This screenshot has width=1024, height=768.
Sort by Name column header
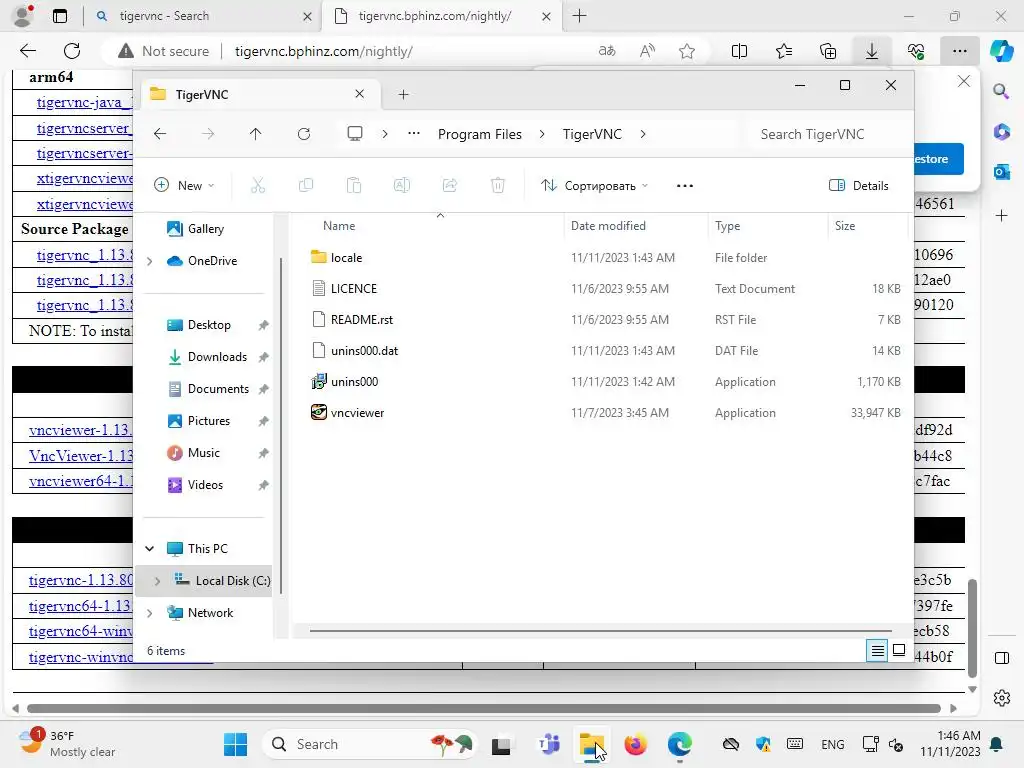click(x=339, y=225)
